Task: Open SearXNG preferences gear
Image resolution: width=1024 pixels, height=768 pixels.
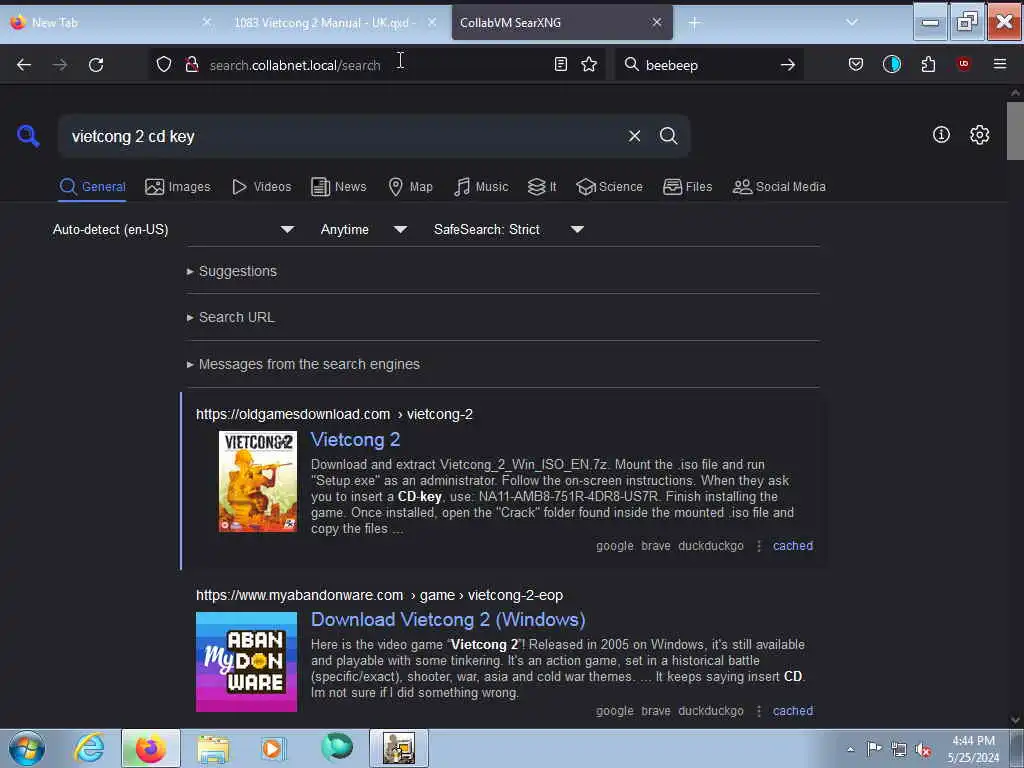Action: (979, 135)
